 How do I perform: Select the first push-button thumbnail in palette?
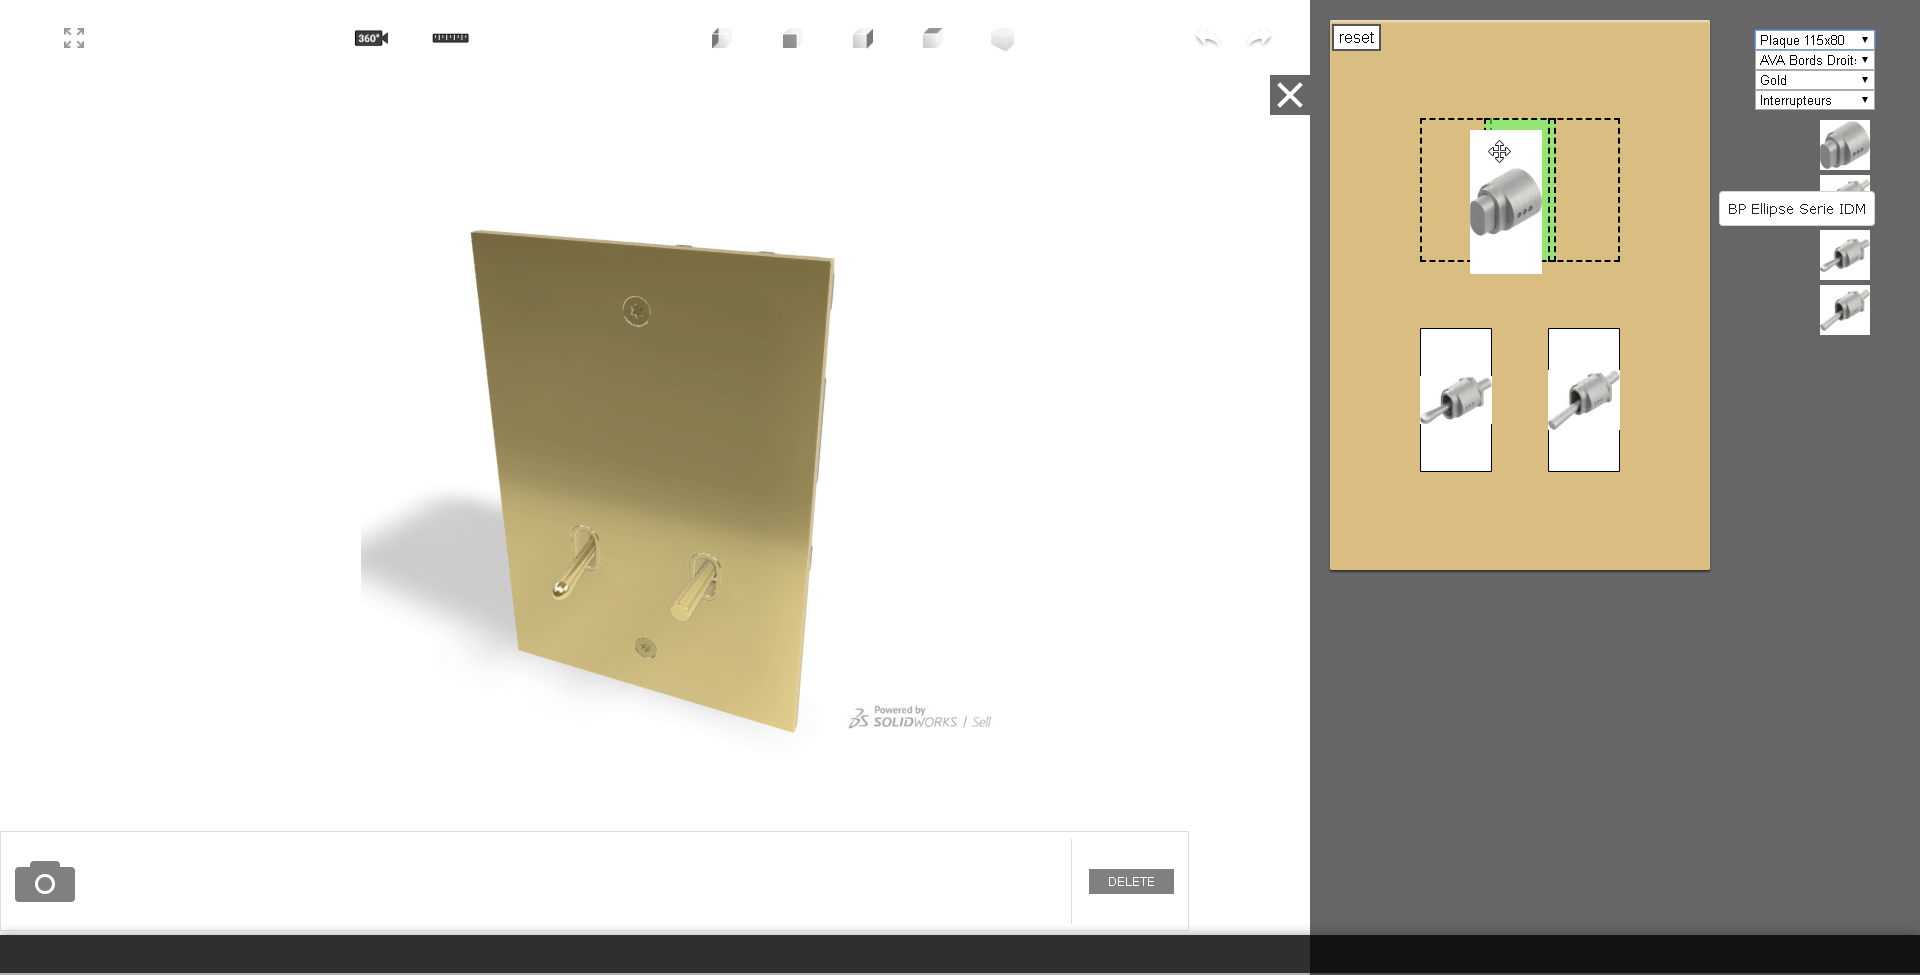coord(1845,145)
